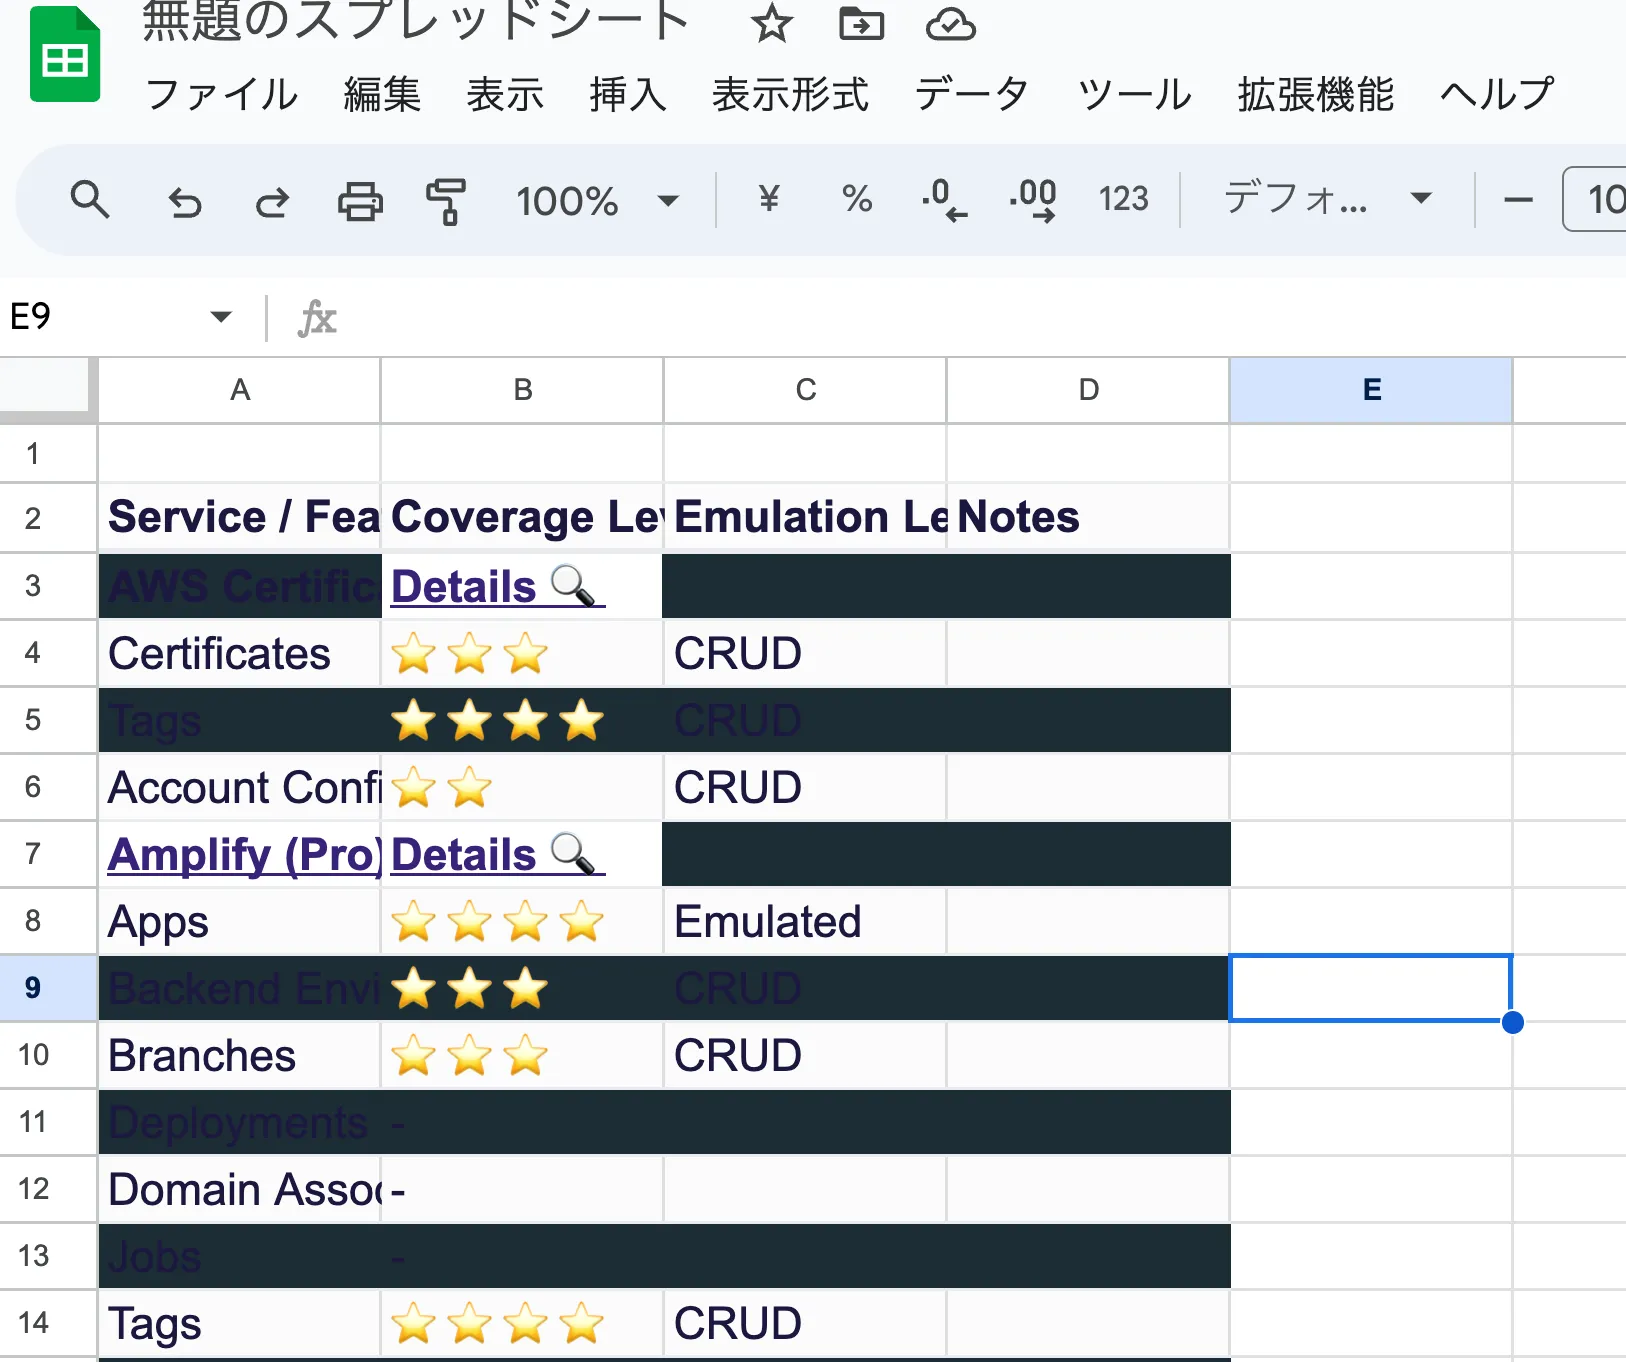Select the Coverage Le header cell

tap(522, 518)
